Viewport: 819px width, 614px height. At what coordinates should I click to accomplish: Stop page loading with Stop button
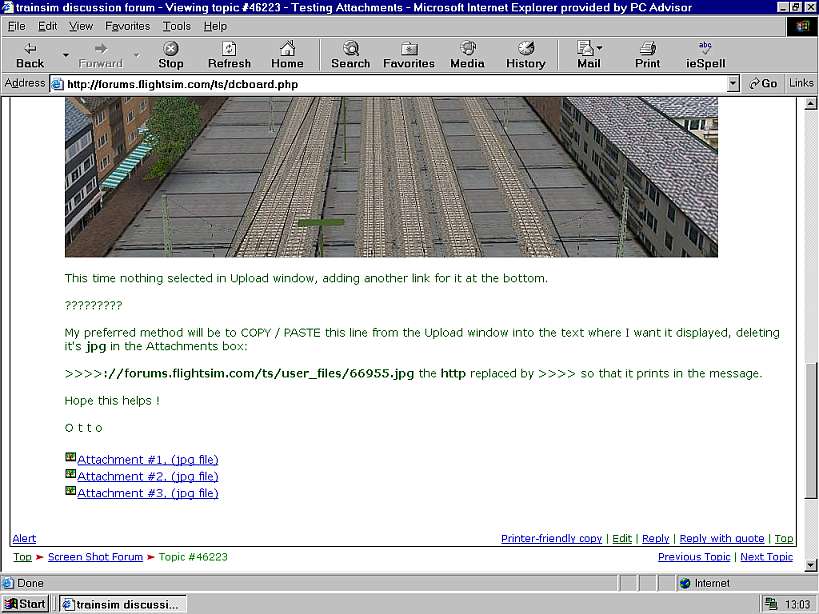click(x=170, y=55)
